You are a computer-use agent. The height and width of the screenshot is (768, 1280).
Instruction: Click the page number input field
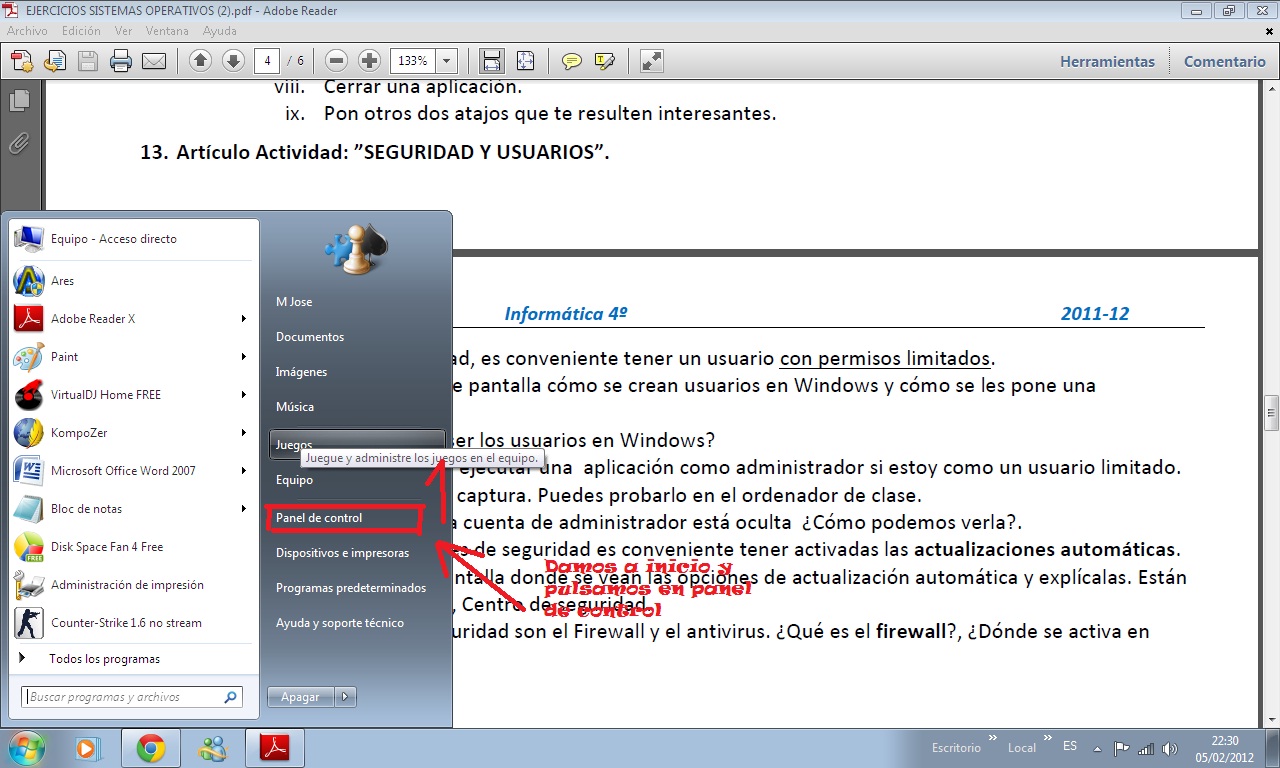pyautogui.click(x=267, y=61)
